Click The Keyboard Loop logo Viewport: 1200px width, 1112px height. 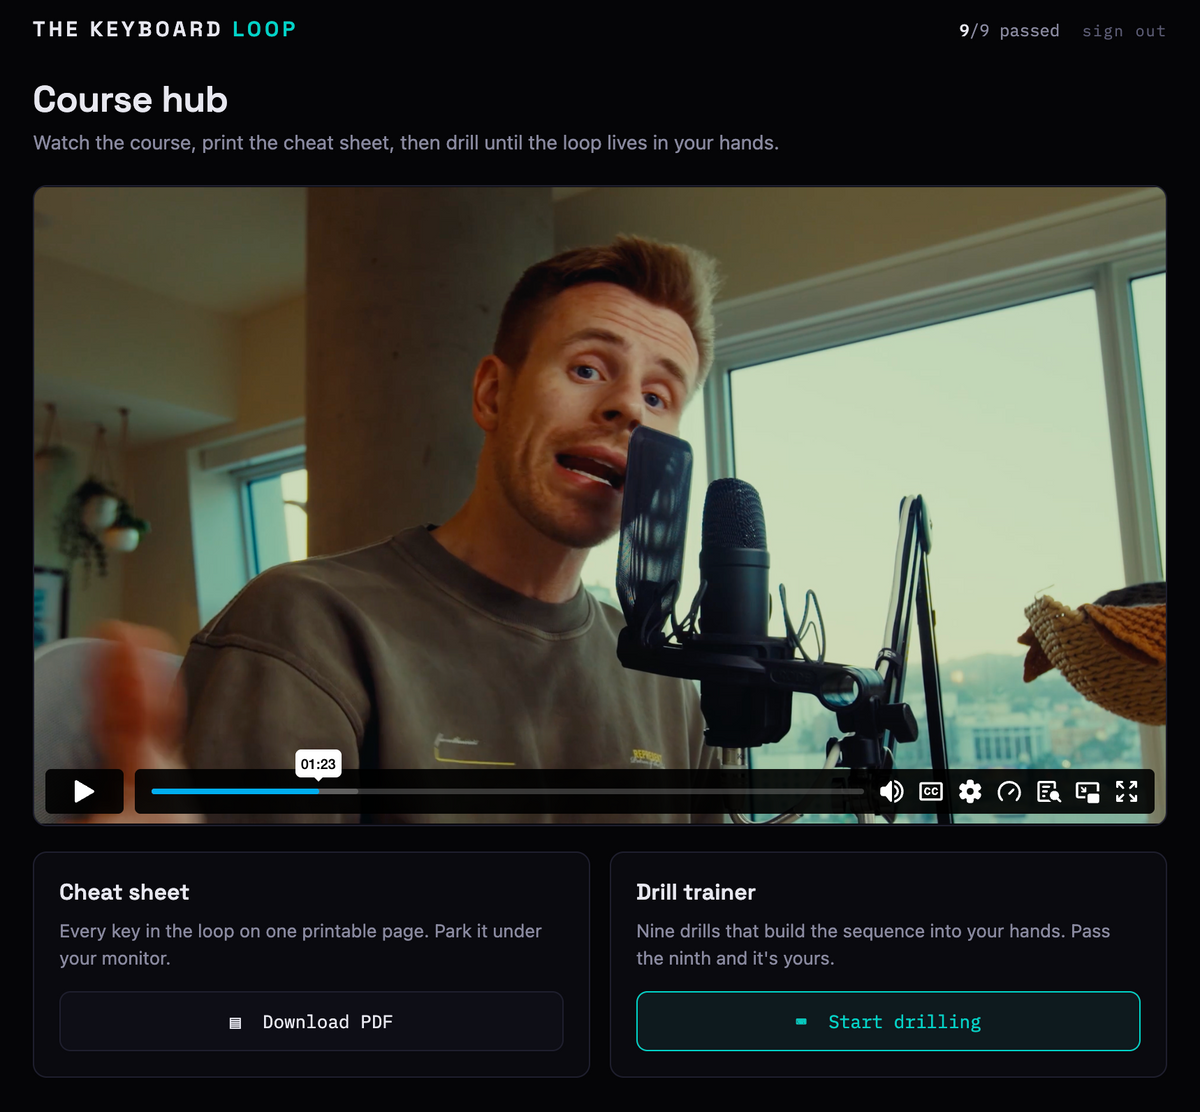(x=165, y=29)
